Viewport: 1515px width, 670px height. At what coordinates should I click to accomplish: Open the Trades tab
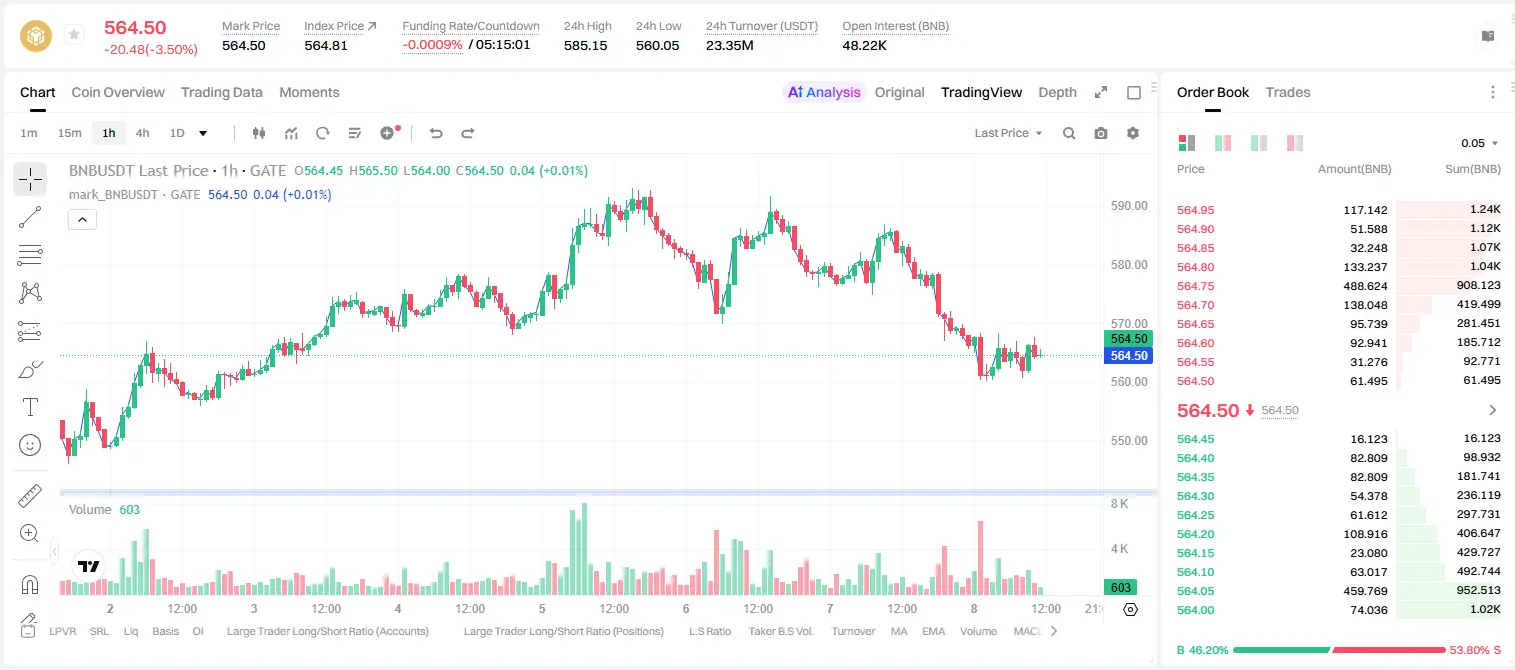click(1288, 92)
